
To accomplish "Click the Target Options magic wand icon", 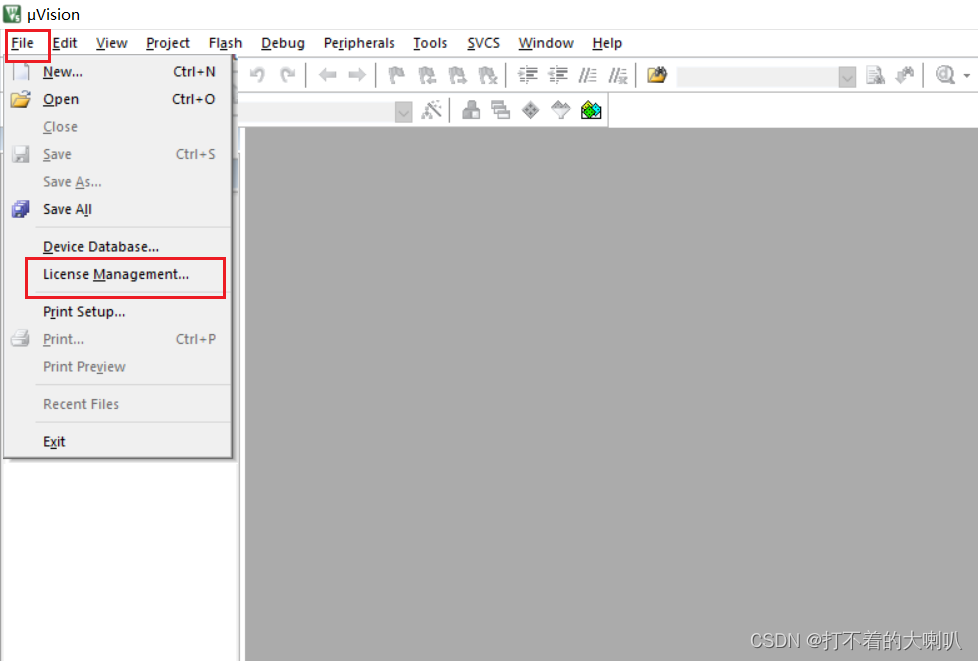I will coord(432,110).
